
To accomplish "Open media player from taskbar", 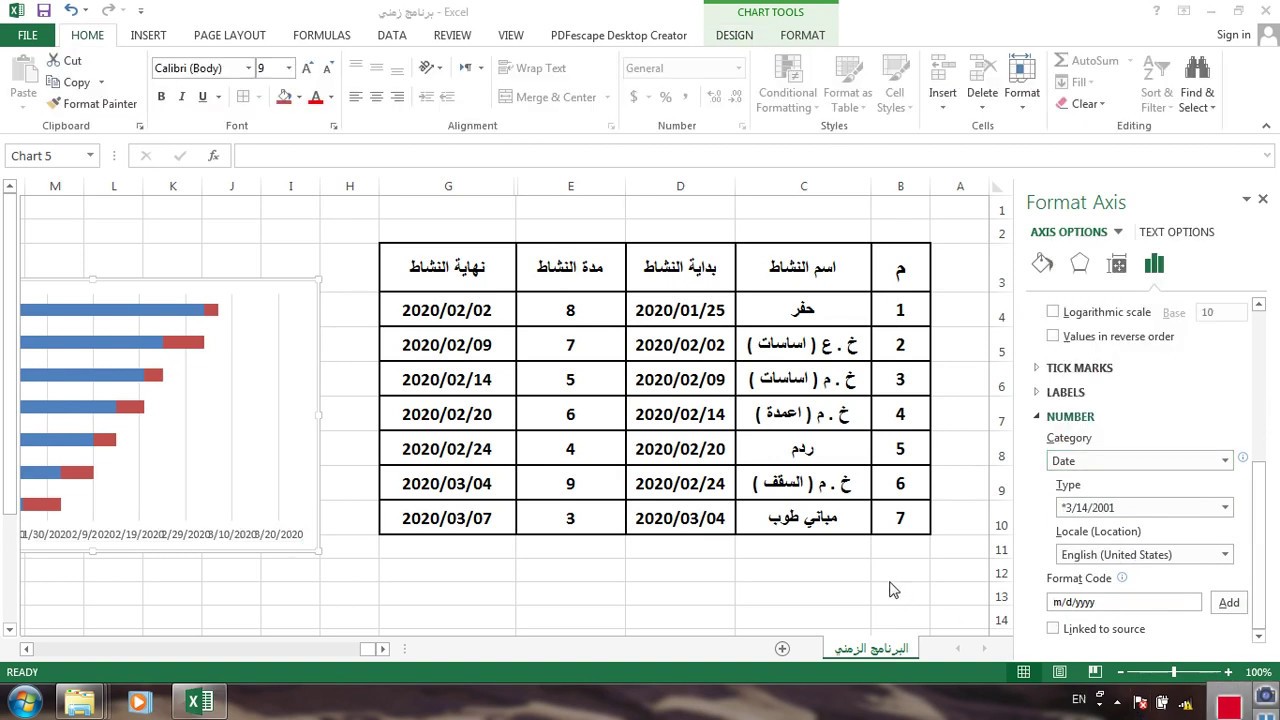I will click(x=139, y=702).
